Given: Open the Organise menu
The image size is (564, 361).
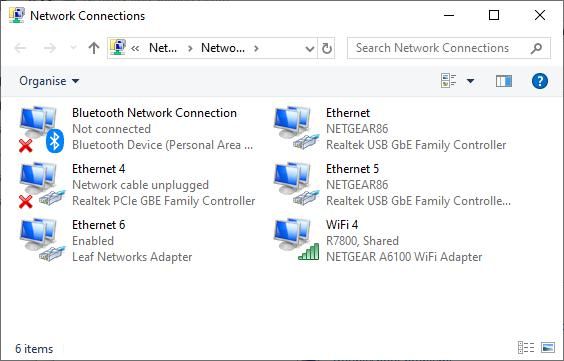Looking at the screenshot, I should pyautogui.click(x=49, y=81).
